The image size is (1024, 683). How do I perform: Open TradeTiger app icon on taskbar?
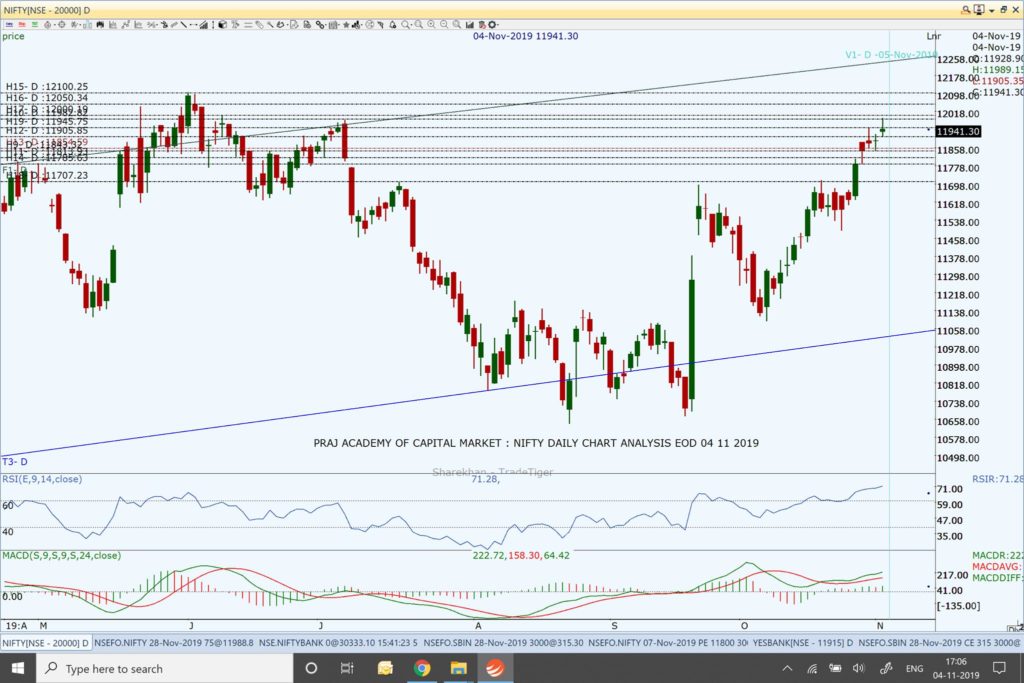(x=495, y=668)
